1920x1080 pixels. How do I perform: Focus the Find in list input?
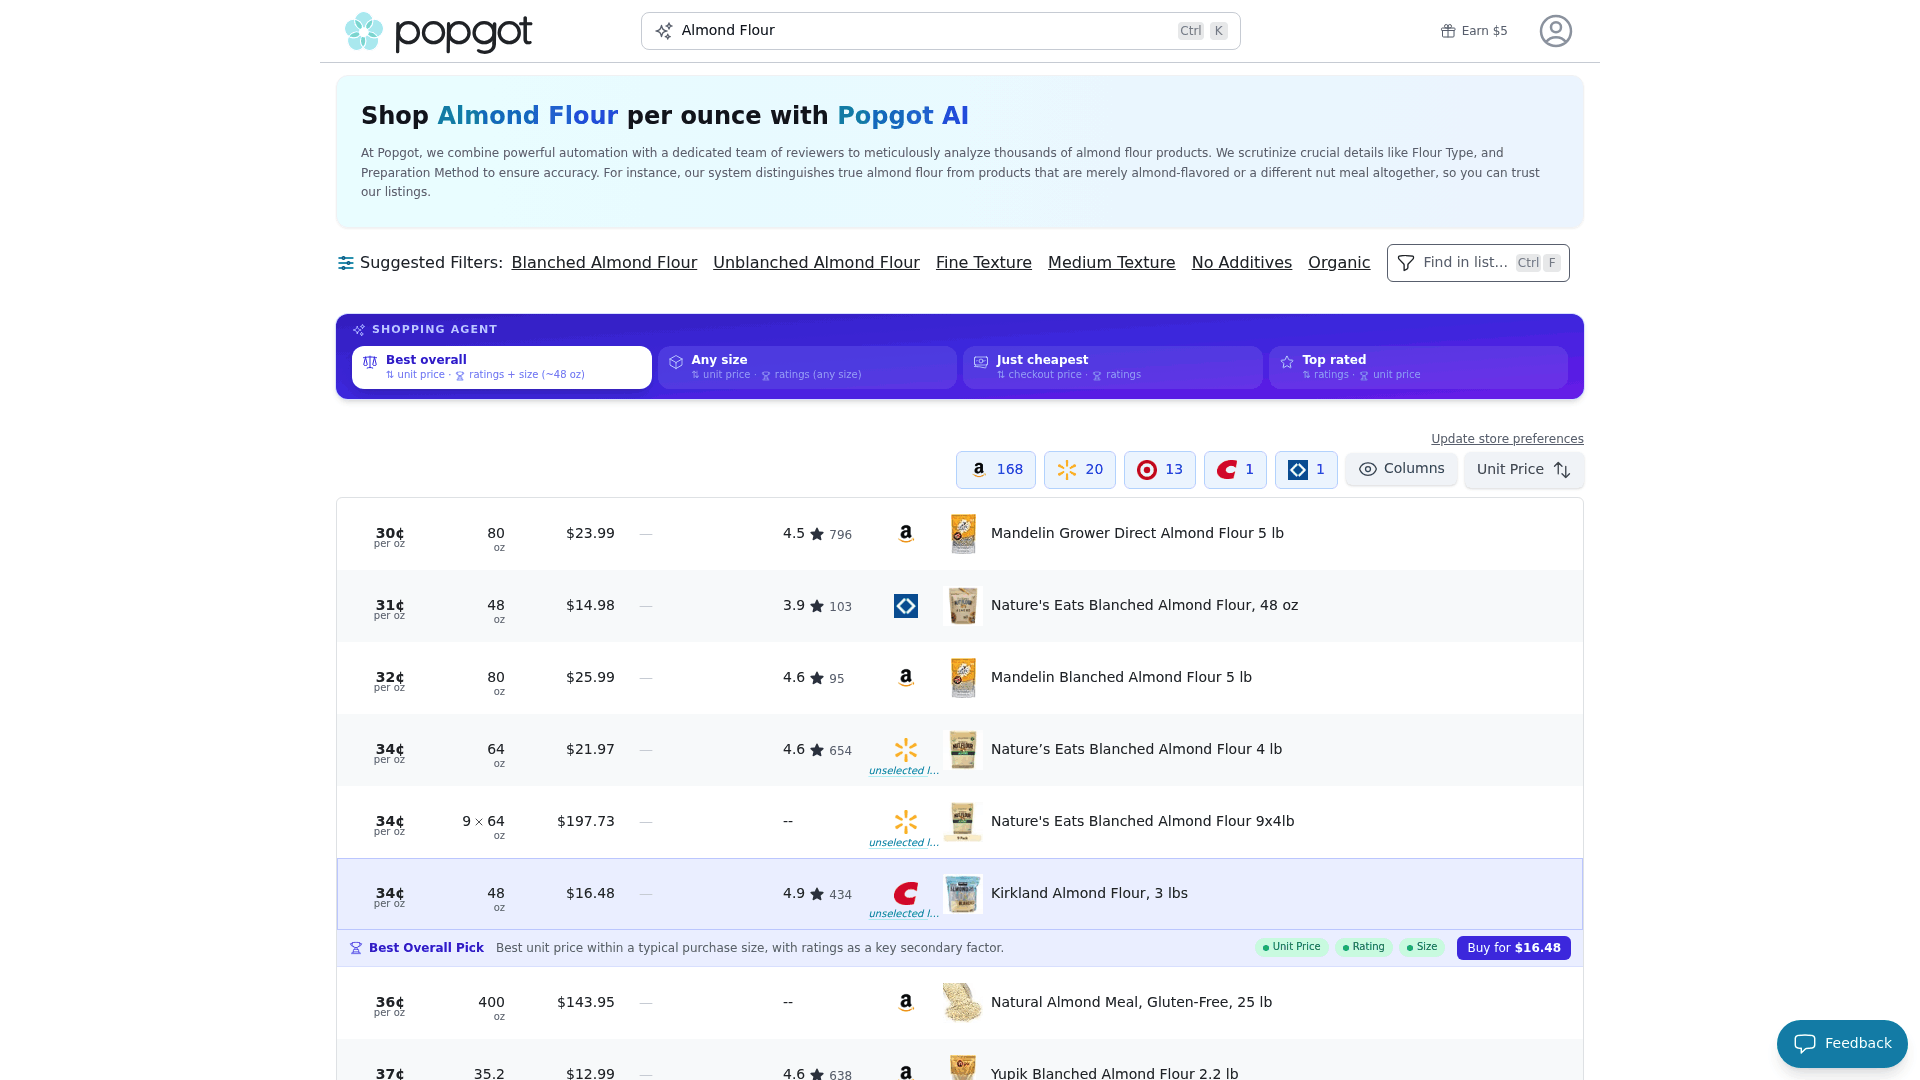(x=1478, y=263)
